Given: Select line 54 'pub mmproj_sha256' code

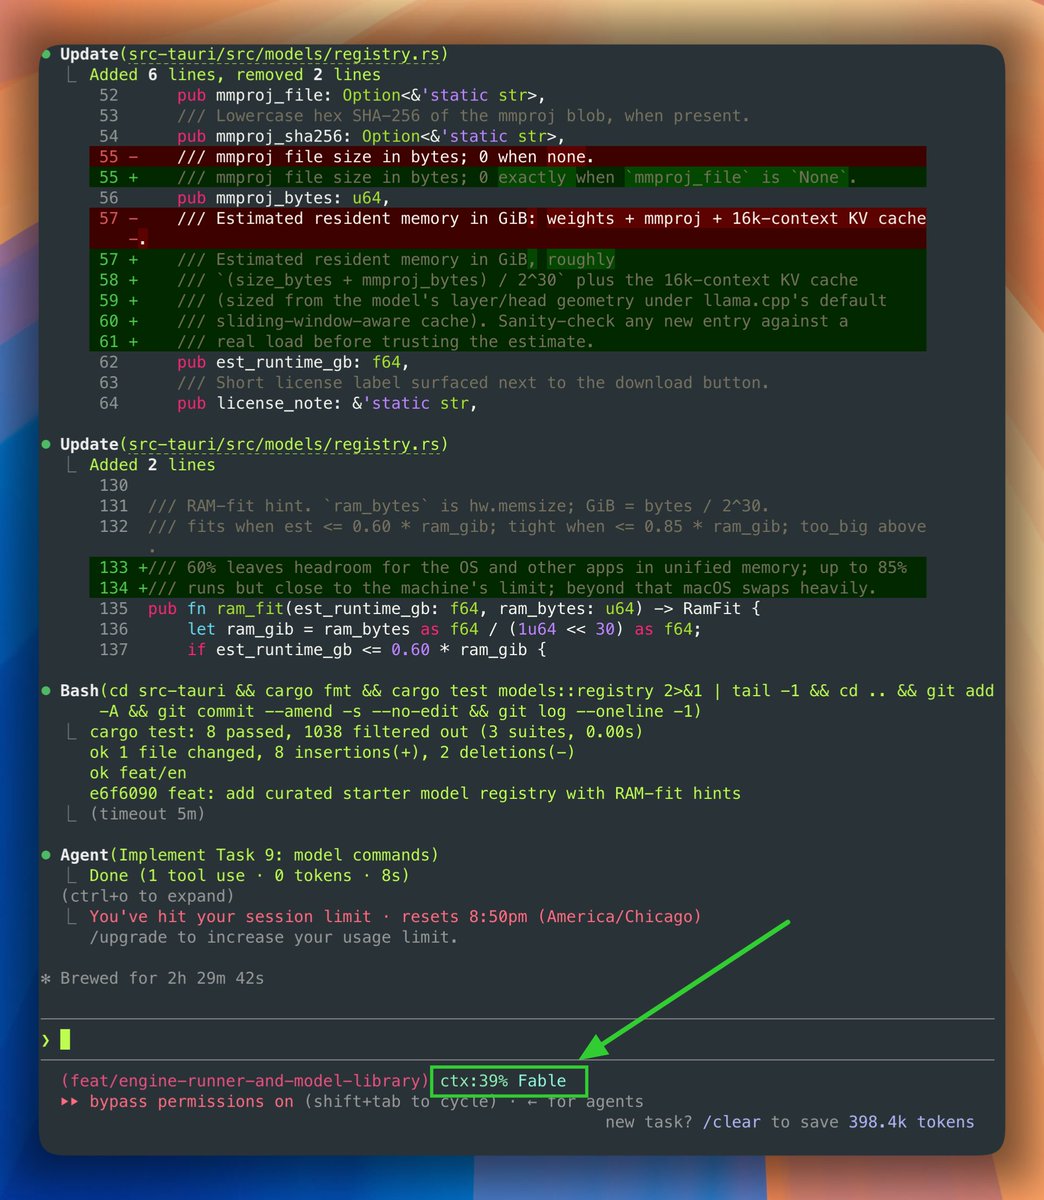Looking at the screenshot, I should (371, 136).
